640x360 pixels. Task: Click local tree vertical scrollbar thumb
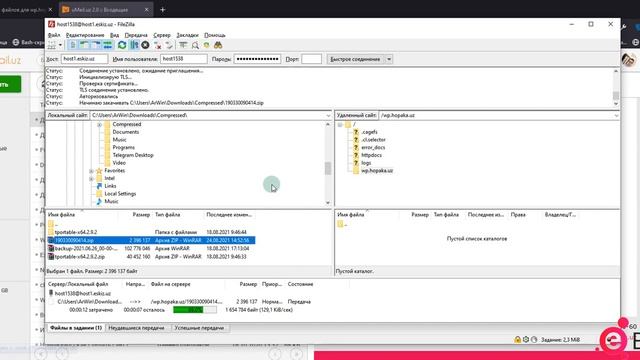point(328,168)
